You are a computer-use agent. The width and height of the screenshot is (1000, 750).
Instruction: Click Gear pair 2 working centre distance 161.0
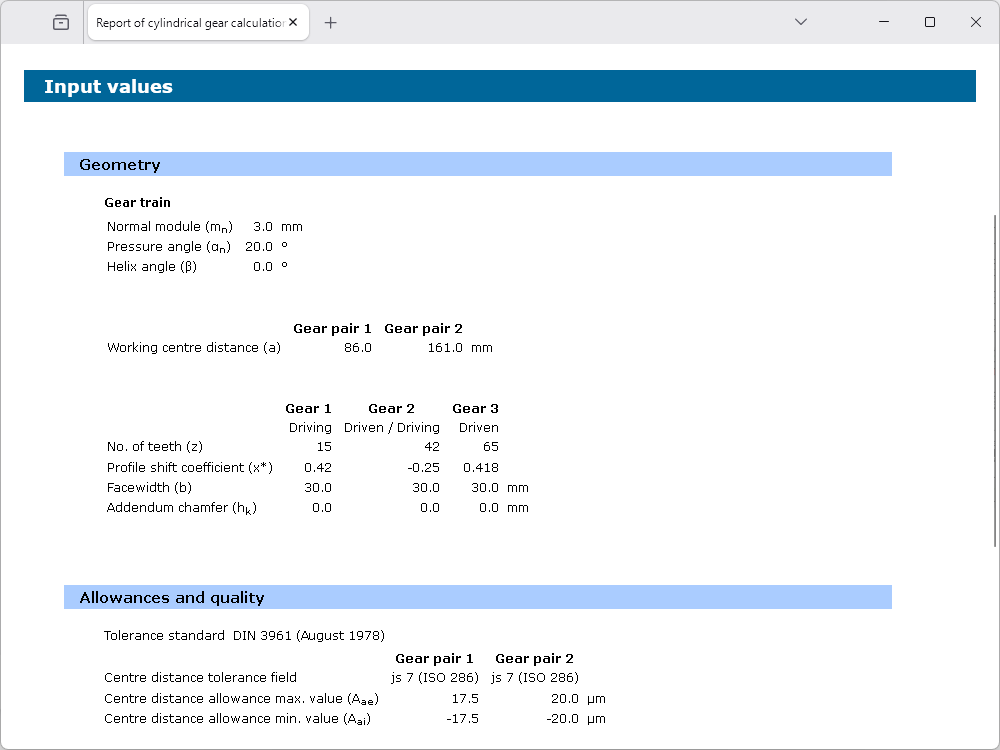(x=445, y=348)
